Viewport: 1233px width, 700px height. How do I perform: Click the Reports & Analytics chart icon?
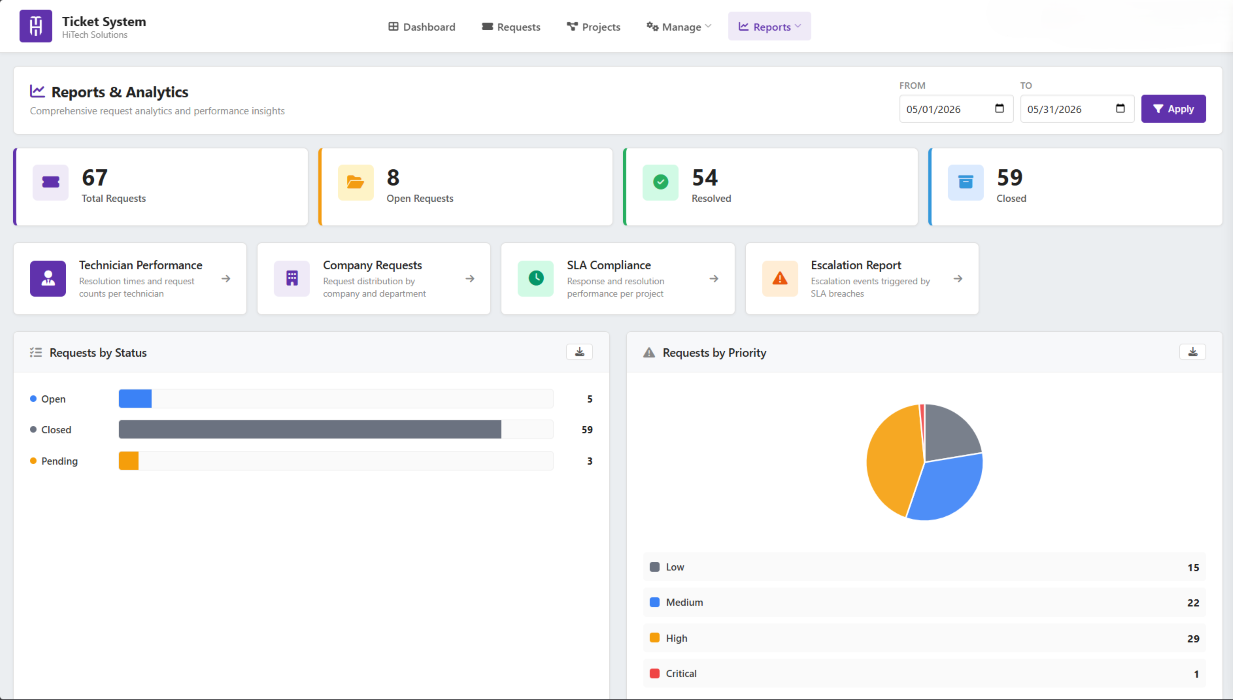point(38,91)
